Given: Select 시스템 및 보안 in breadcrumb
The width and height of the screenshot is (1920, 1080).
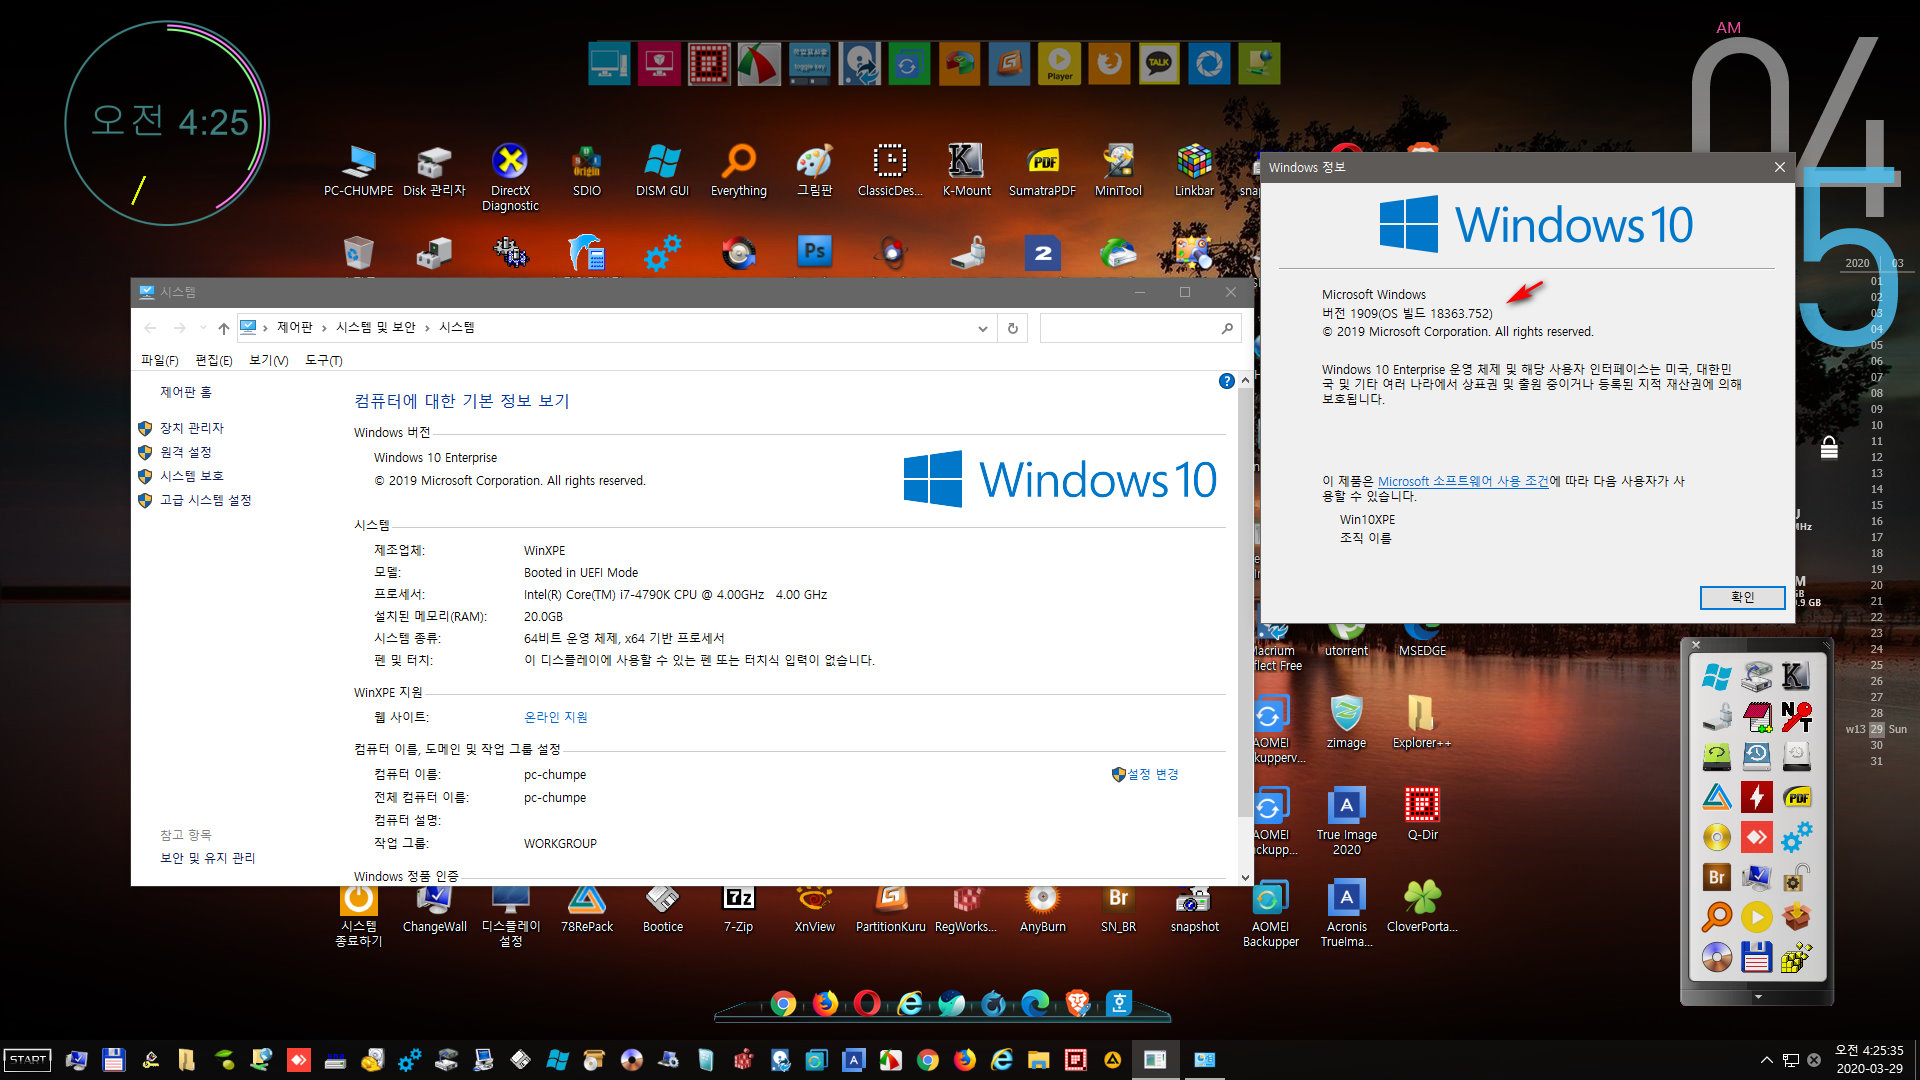Looking at the screenshot, I should 376,328.
